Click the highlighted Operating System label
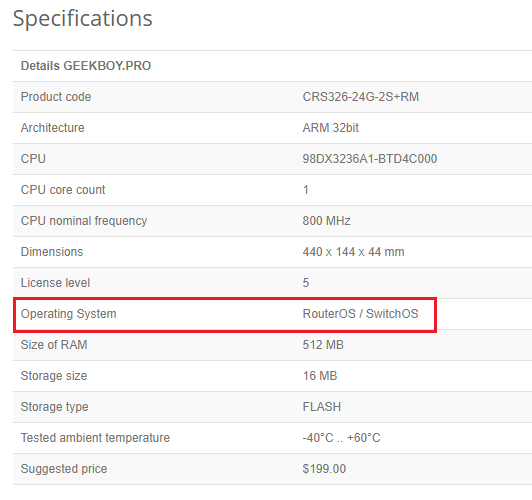This screenshot has height=500, width=532. [x=69, y=314]
